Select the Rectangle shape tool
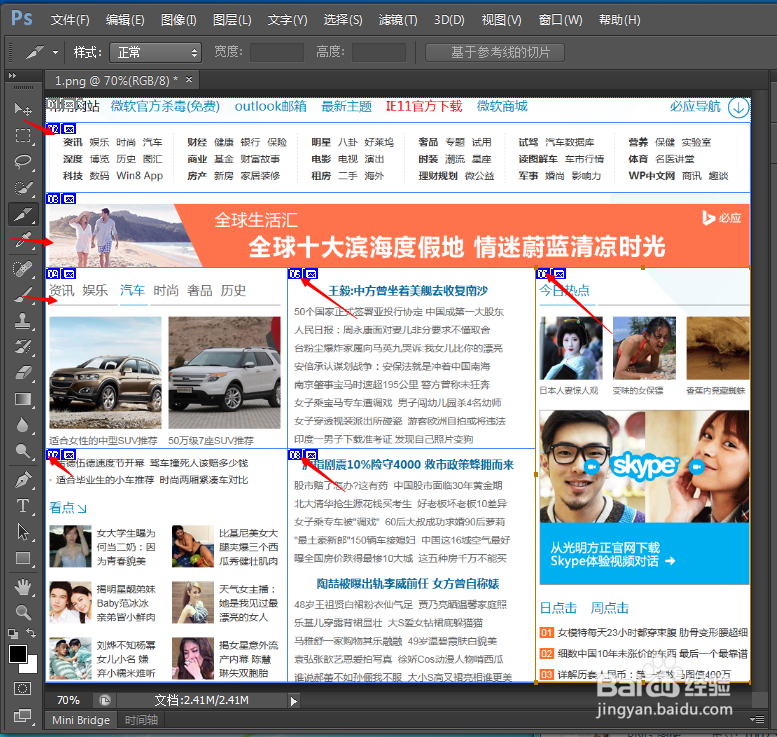 tap(23, 558)
